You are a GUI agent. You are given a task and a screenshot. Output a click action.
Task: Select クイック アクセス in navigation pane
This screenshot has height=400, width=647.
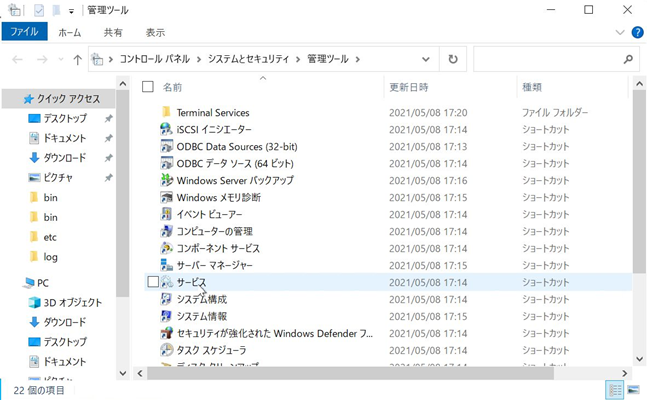[x=59, y=99]
